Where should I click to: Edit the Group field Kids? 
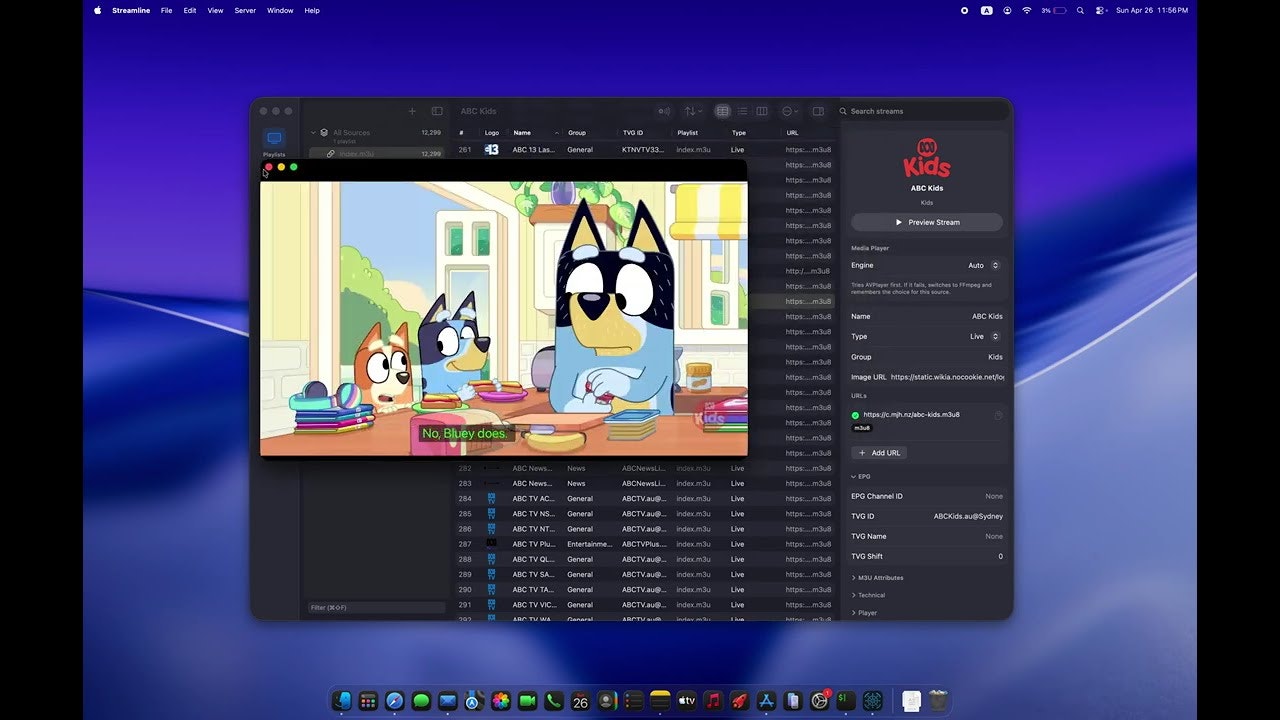(x=995, y=357)
